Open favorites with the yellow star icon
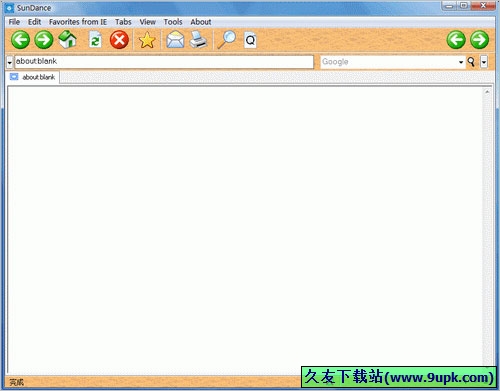Screen dimensions: 500x391 [147, 40]
